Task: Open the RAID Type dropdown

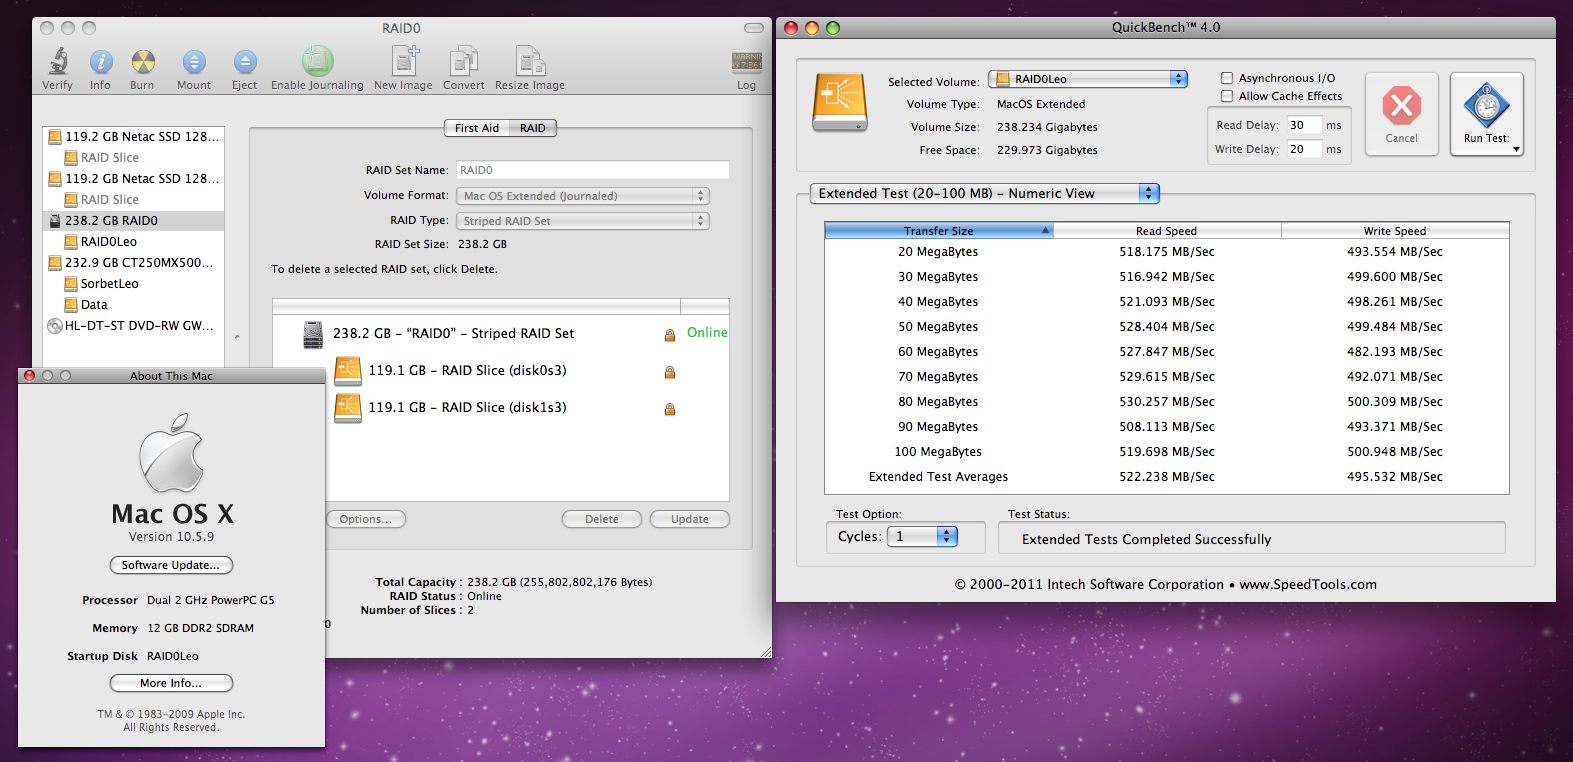Action: click(x=583, y=221)
